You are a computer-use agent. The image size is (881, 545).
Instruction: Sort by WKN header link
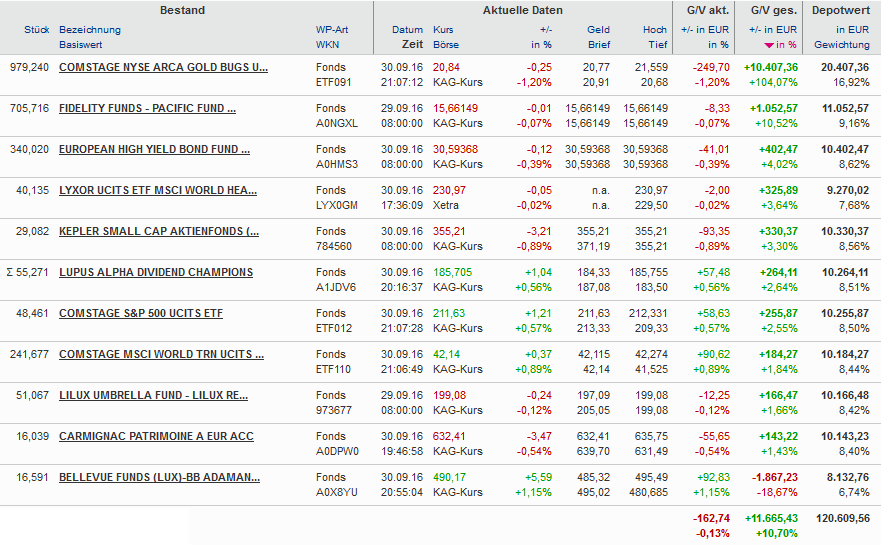pos(327,45)
